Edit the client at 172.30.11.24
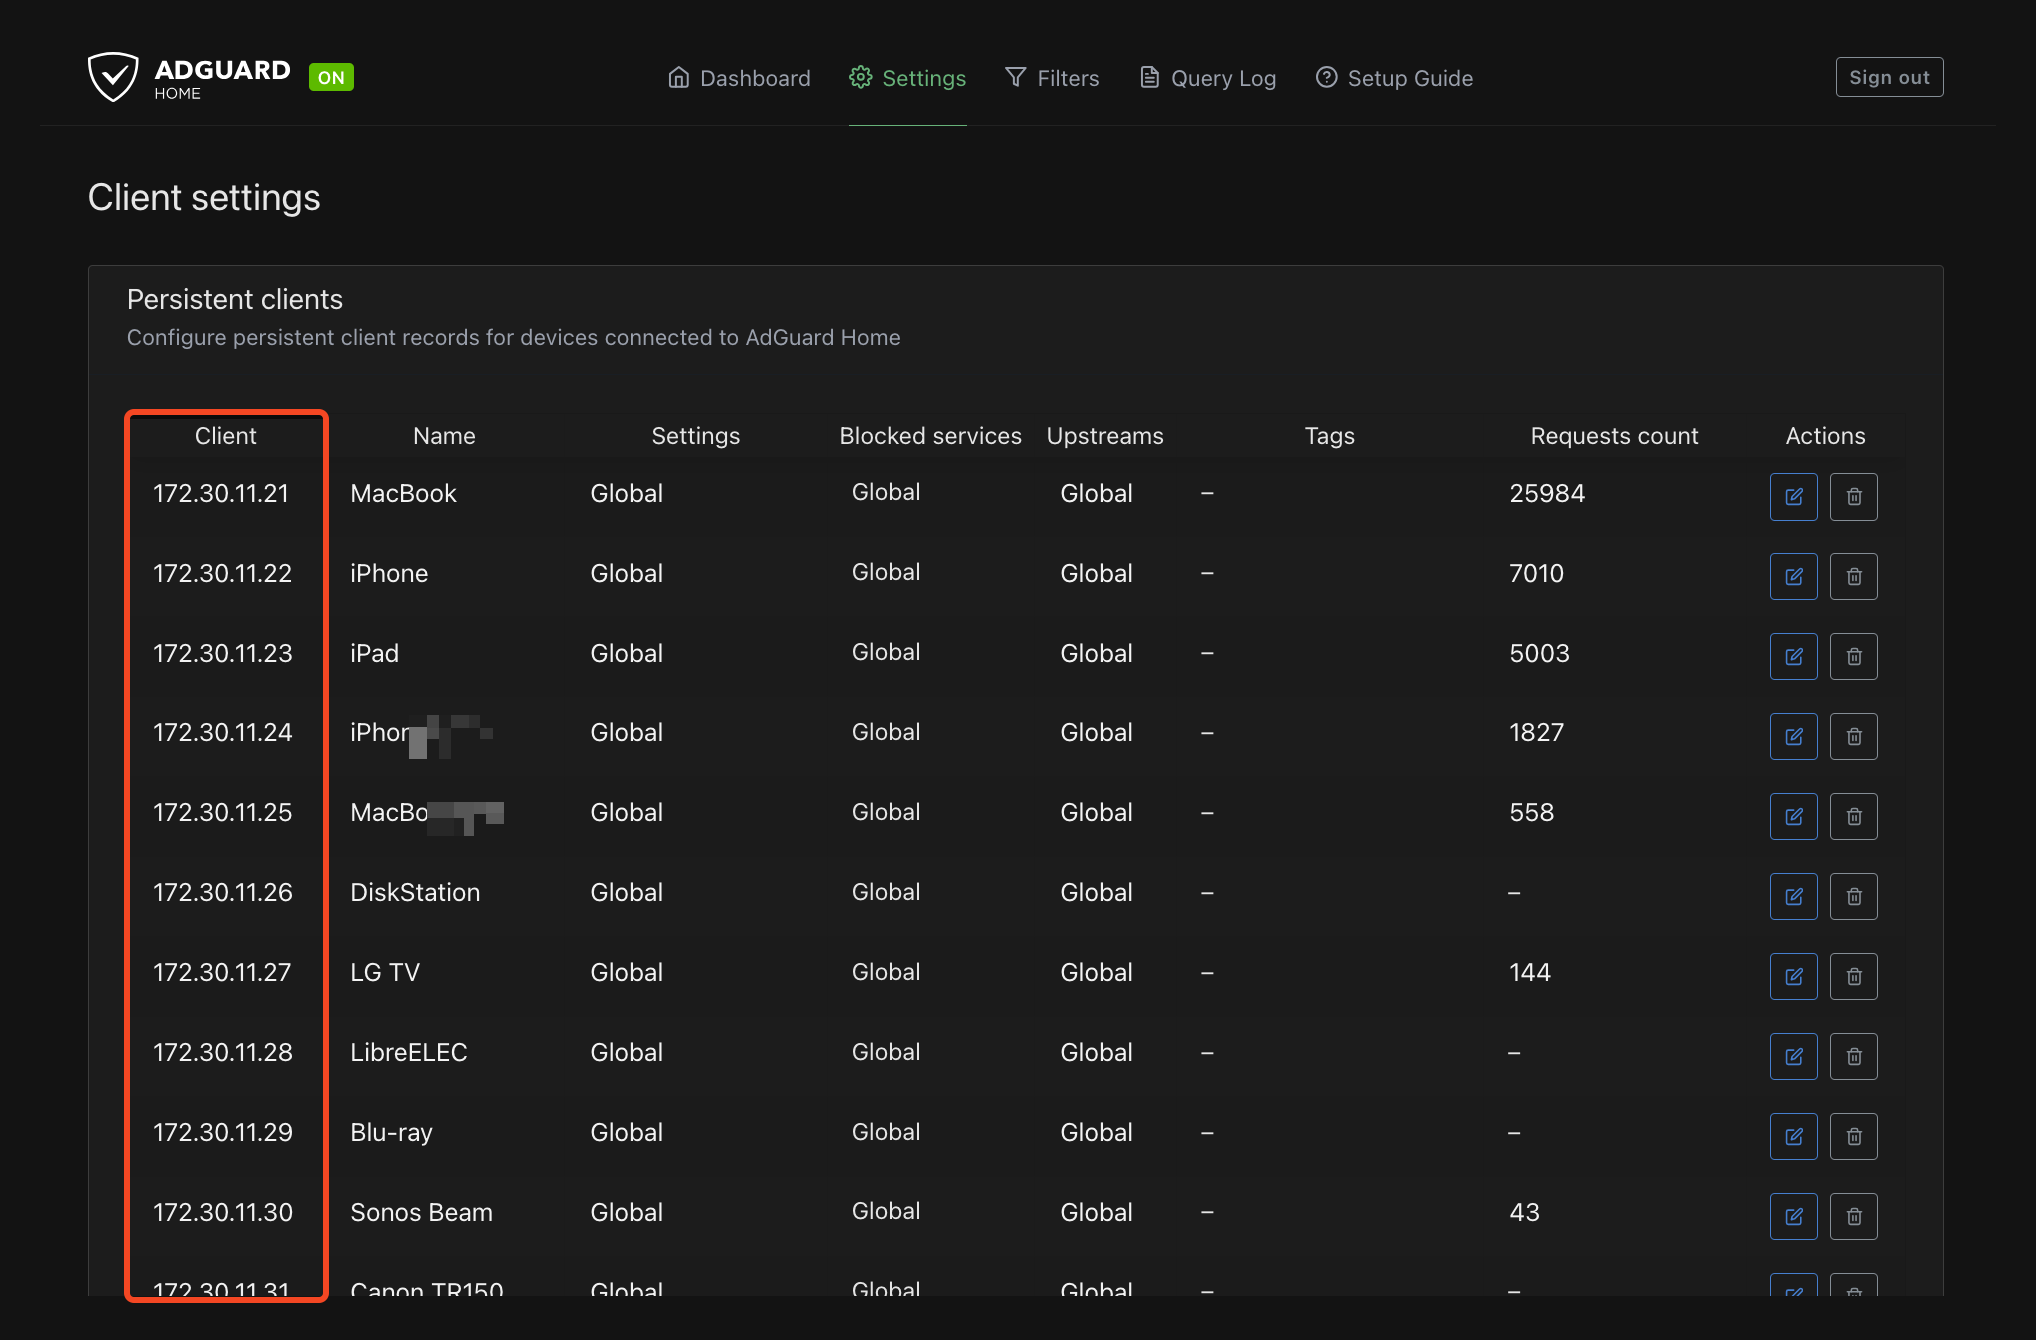This screenshot has width=2036, height=1340. (x=1793, y=737)
